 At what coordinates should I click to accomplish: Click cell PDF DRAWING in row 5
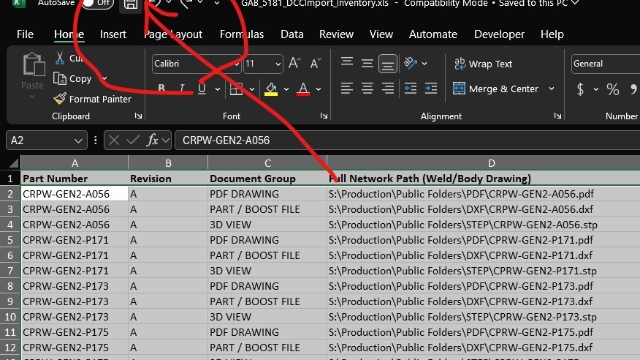267,240
